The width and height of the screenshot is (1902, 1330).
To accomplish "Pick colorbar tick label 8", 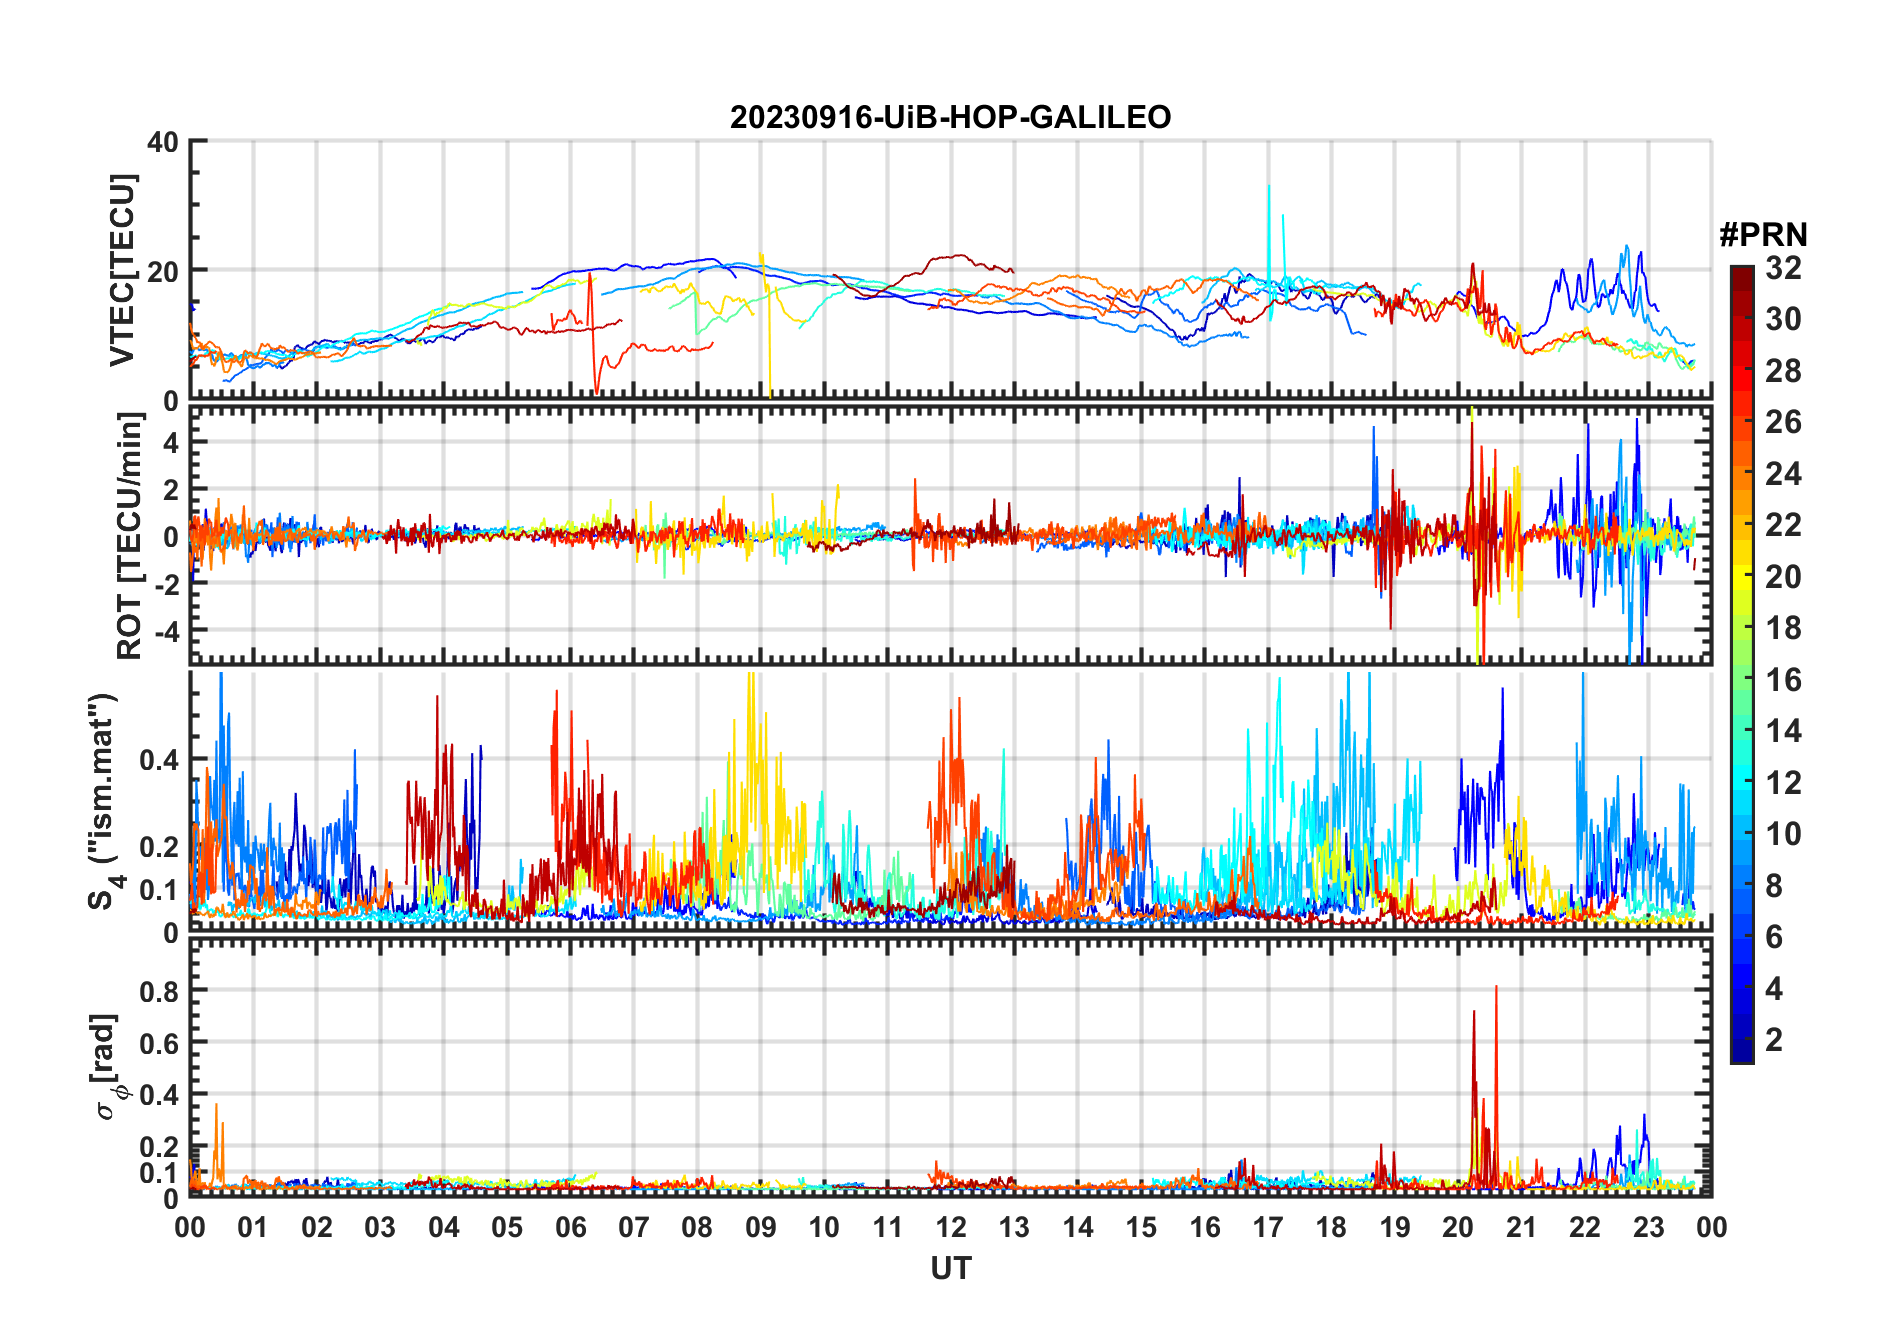I will point(1774,885).
